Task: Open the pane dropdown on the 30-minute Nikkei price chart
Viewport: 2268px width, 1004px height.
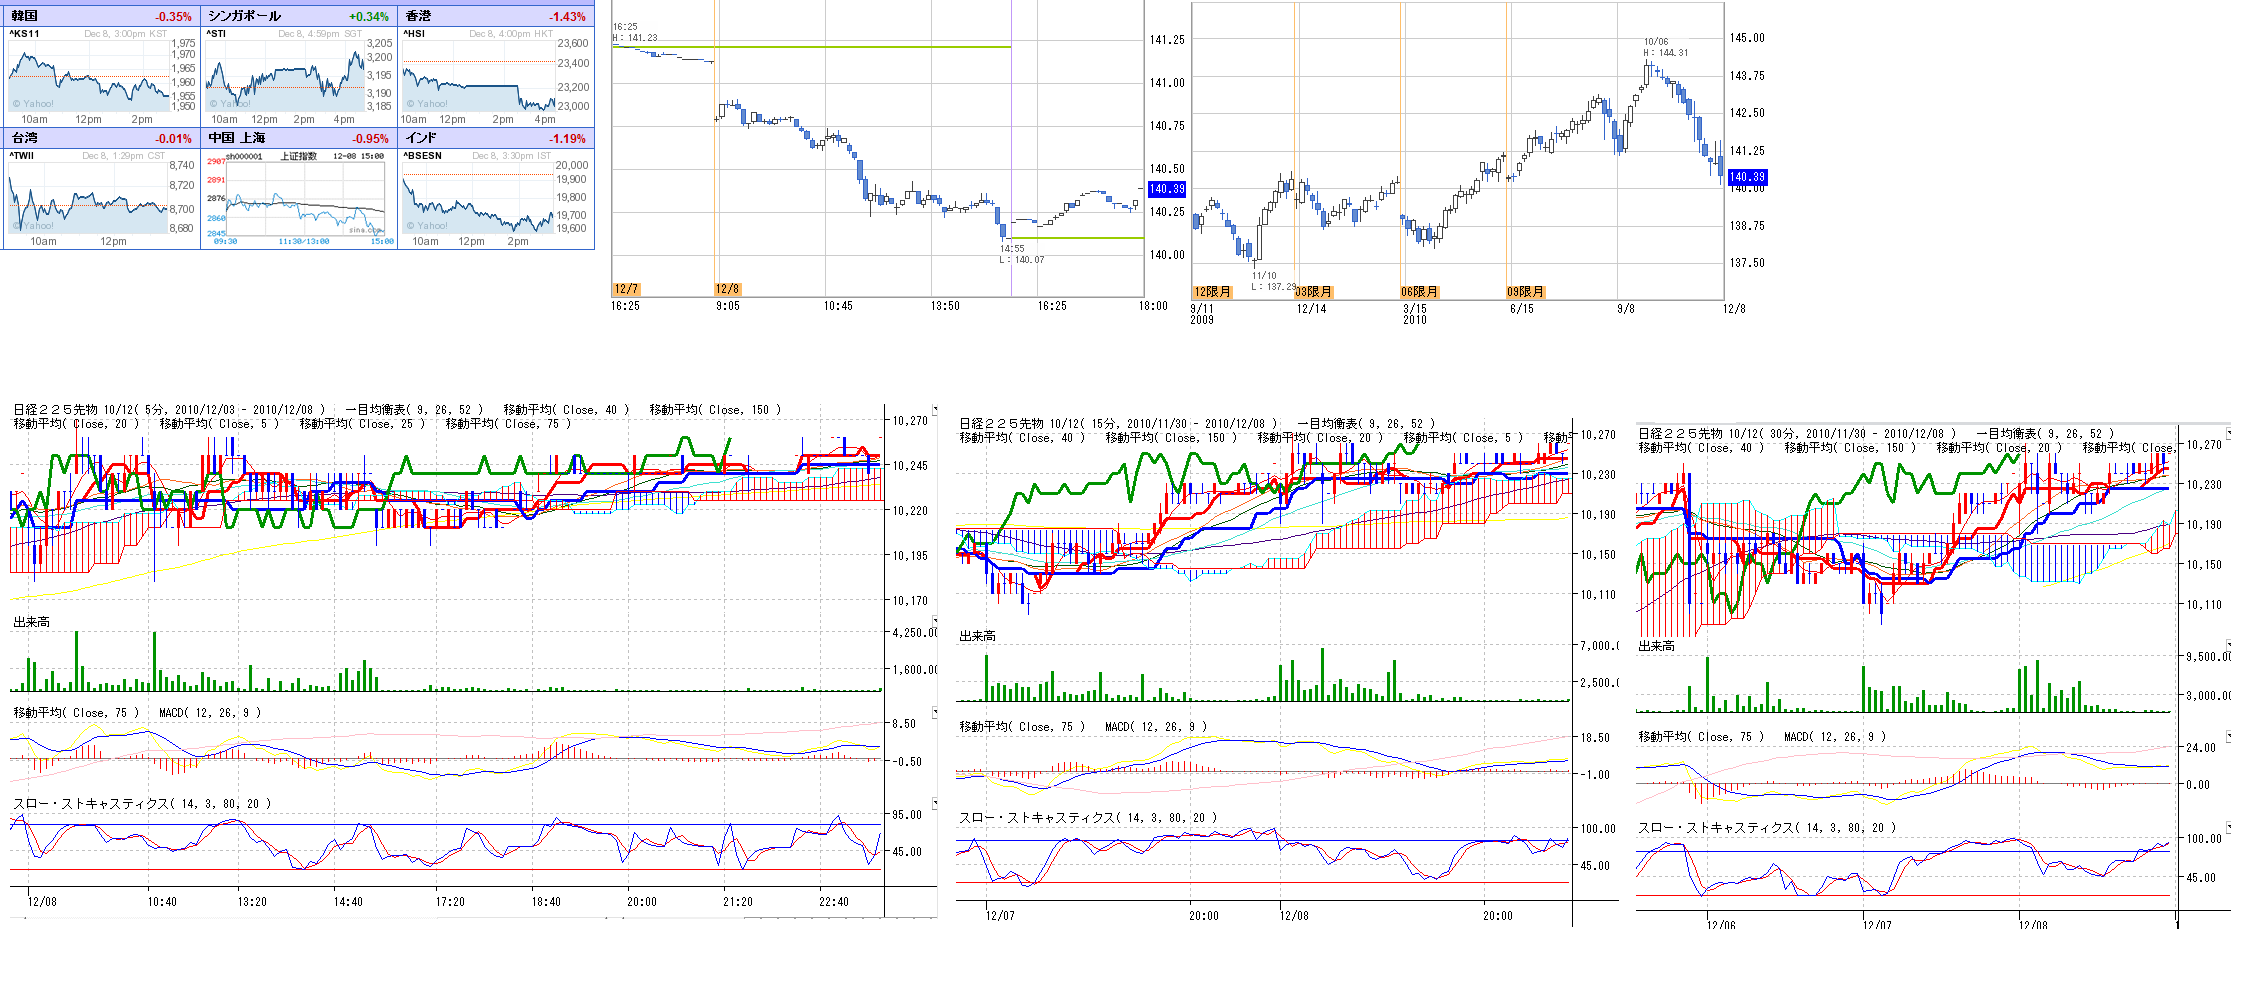Action: point(2228,432)
